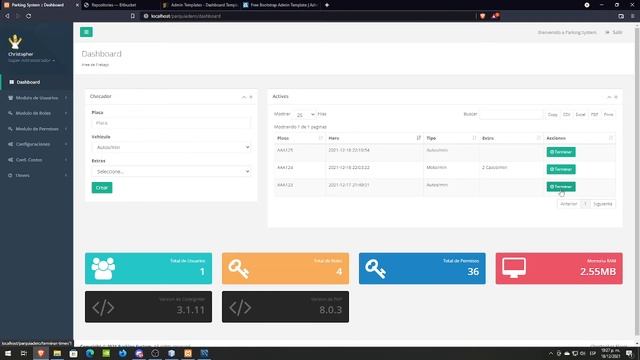Click the 2.55MB memory value
The height and width of the screenshot is (360, 640).
click(x=598, y=272)
